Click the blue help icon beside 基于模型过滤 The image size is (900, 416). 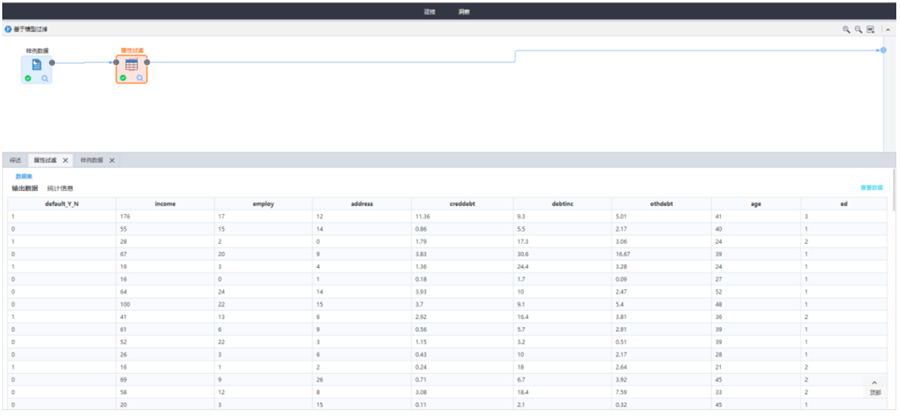pyautogui.click(x=8, y=29)
